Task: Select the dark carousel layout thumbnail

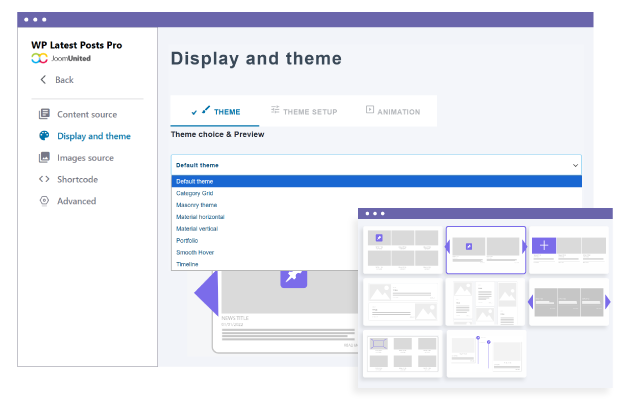Action: (x=569, y=302)
